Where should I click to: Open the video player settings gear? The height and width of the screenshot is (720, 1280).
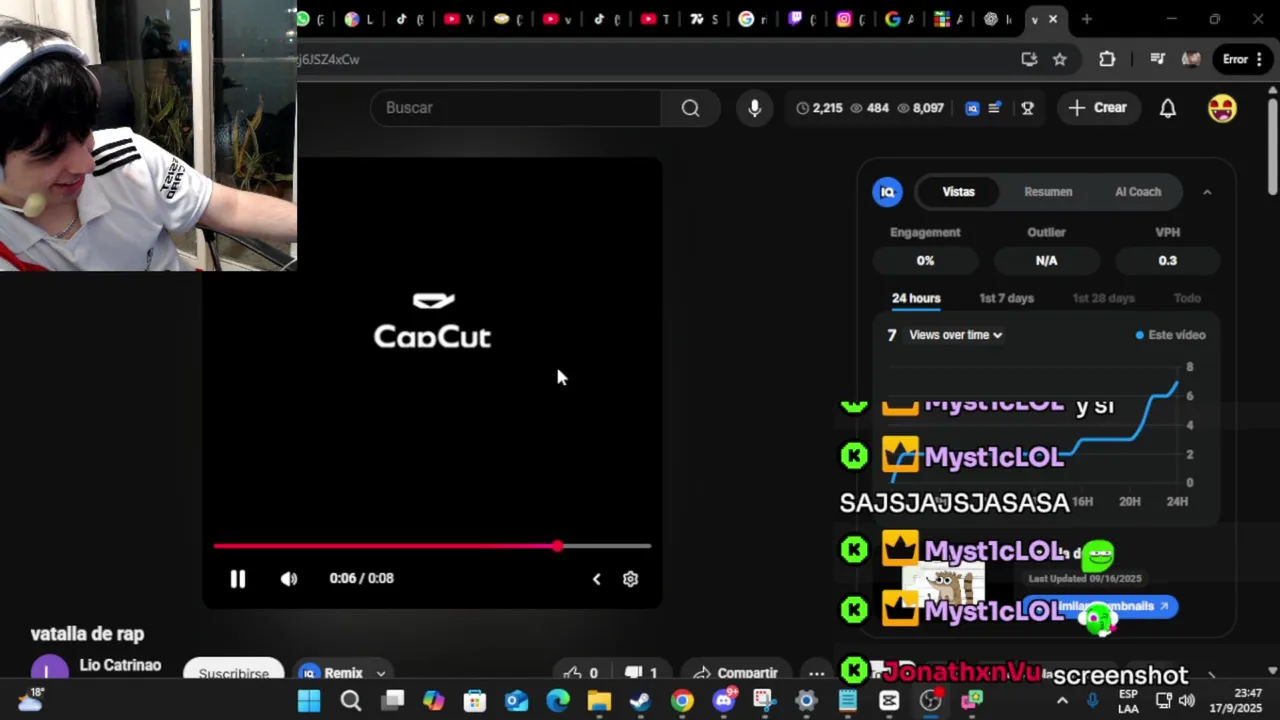630,579
